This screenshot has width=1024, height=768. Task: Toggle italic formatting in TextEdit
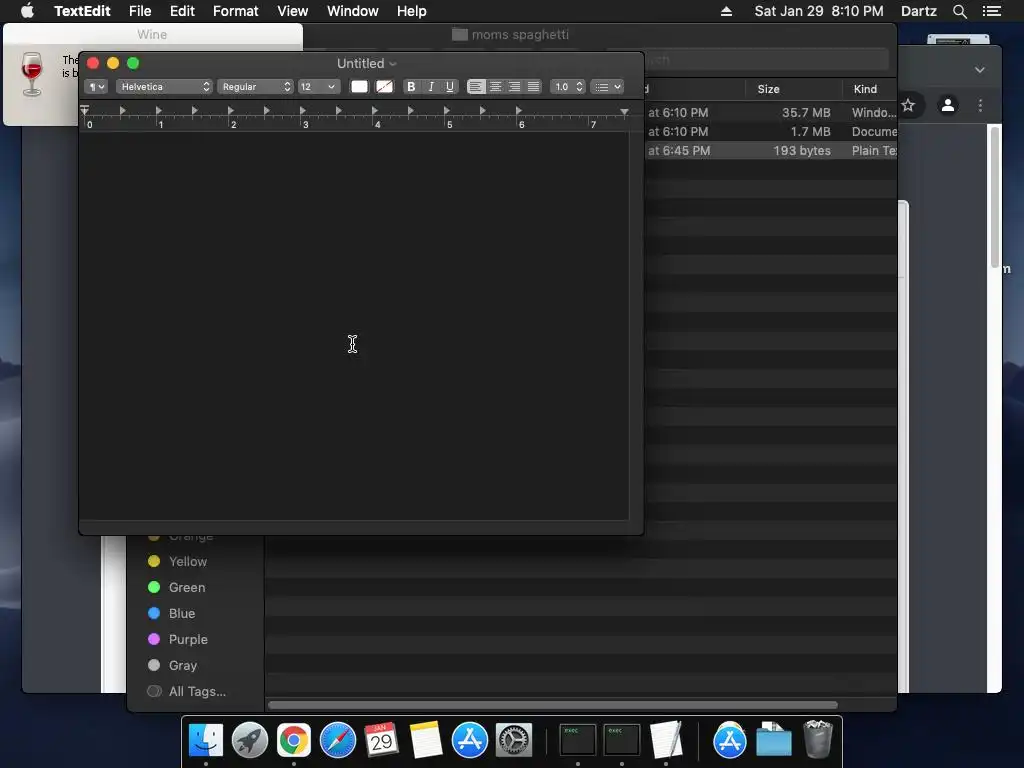click(x=430, y=87)
